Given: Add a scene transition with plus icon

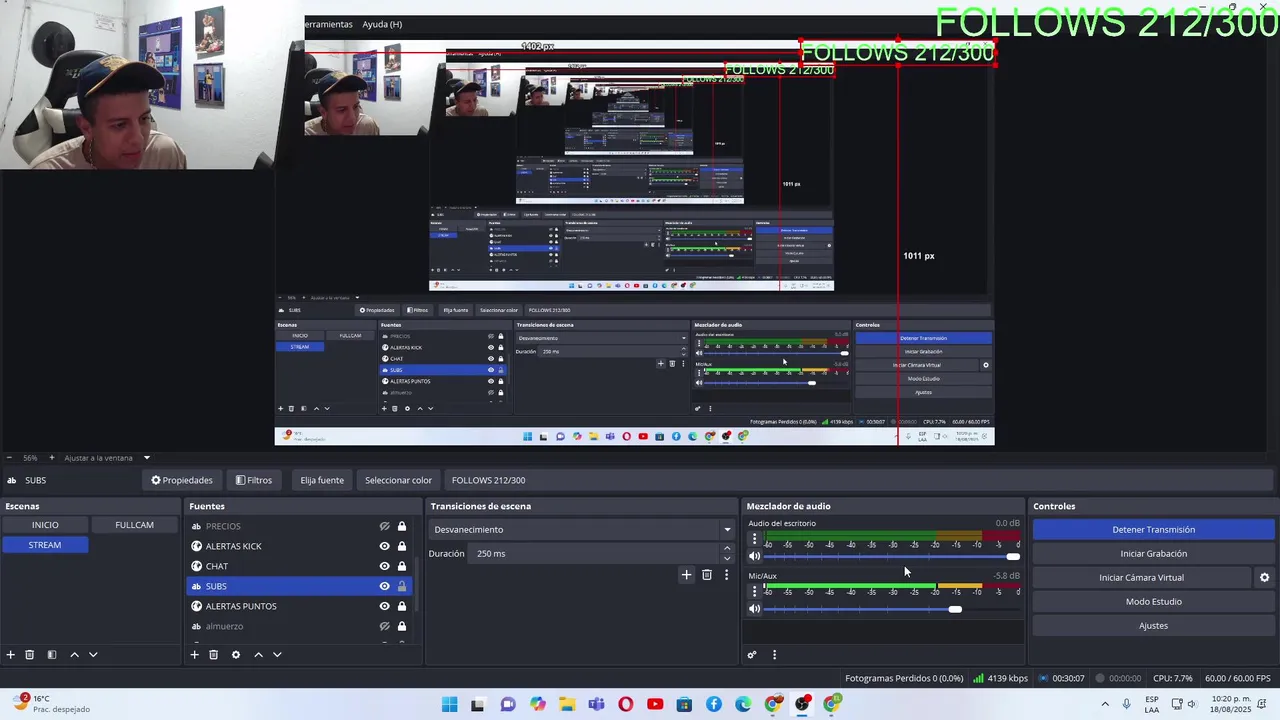Looking at the screenshot, I should [686, 575].
